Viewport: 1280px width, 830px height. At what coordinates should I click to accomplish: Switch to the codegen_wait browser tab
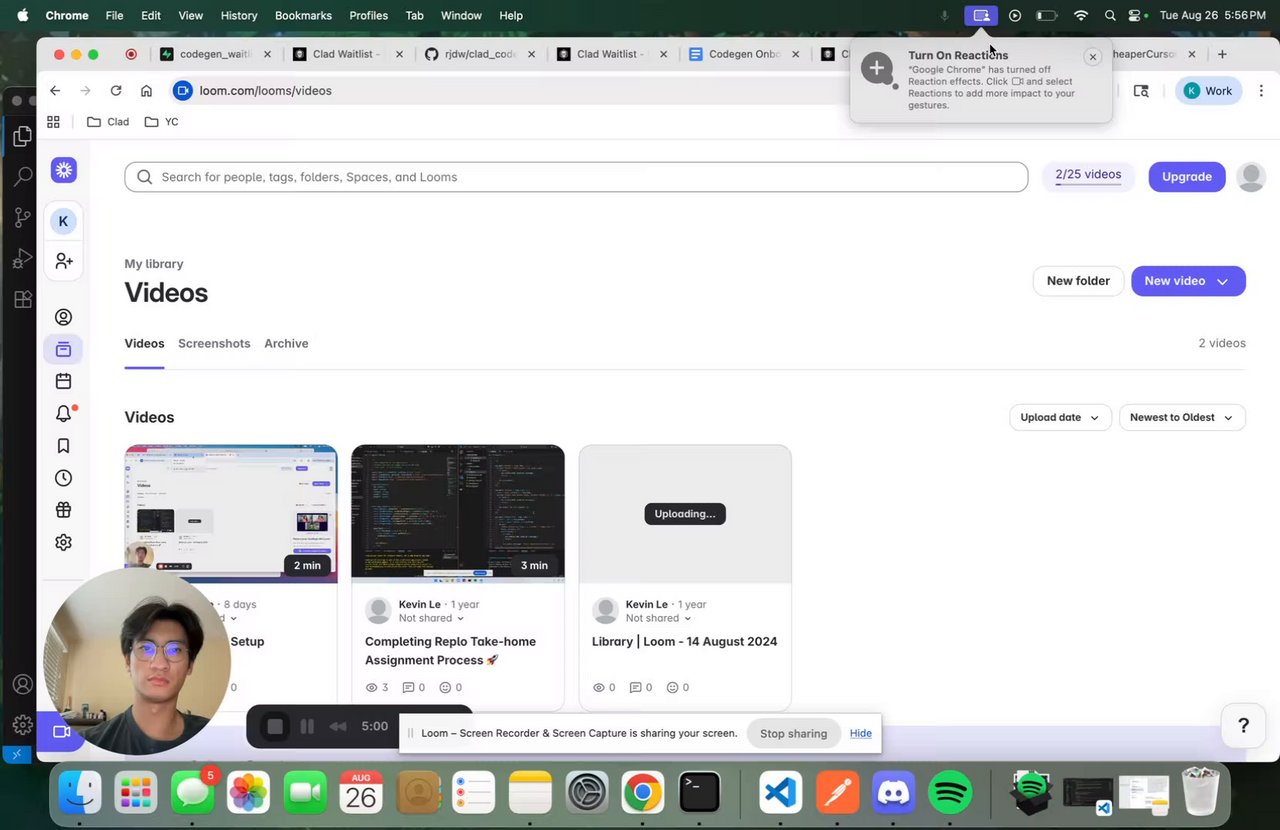[x=215, y=54]
